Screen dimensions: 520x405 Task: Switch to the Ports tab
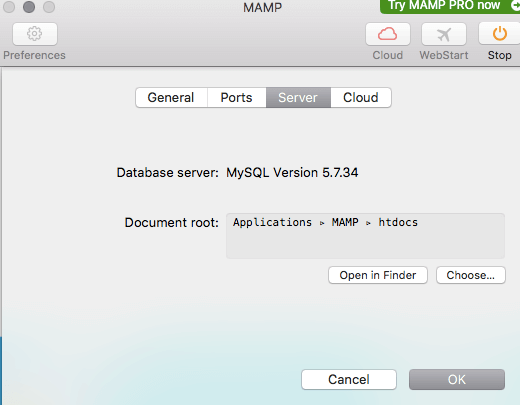pyautogui.click(x=237, y=98)
